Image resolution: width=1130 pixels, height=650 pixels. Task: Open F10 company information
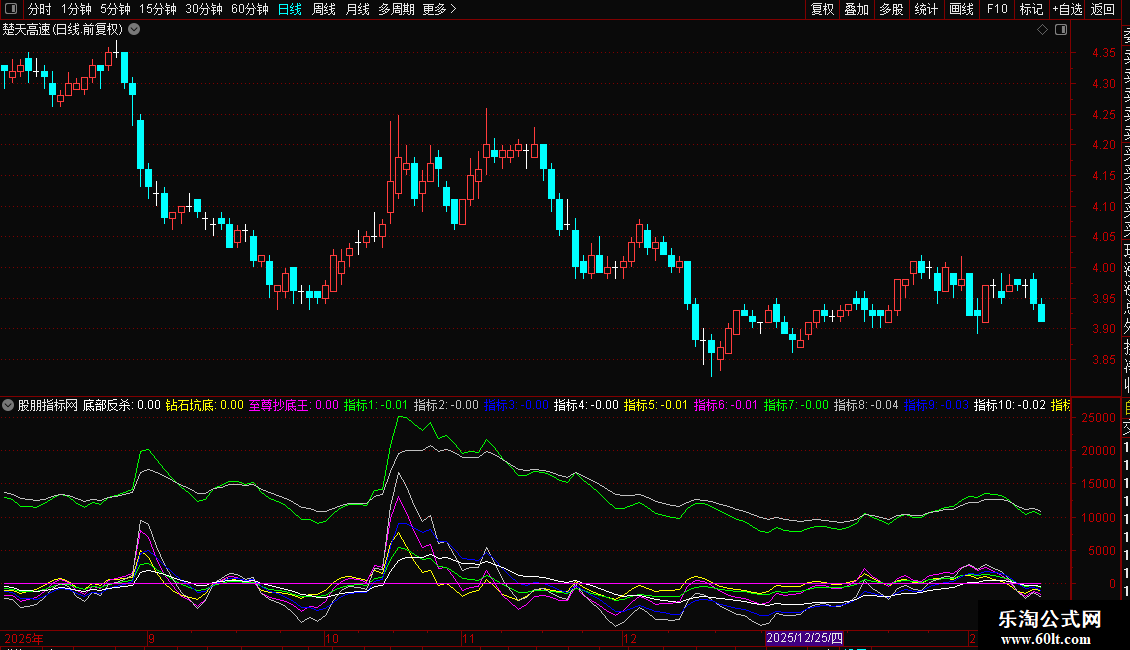997,10
